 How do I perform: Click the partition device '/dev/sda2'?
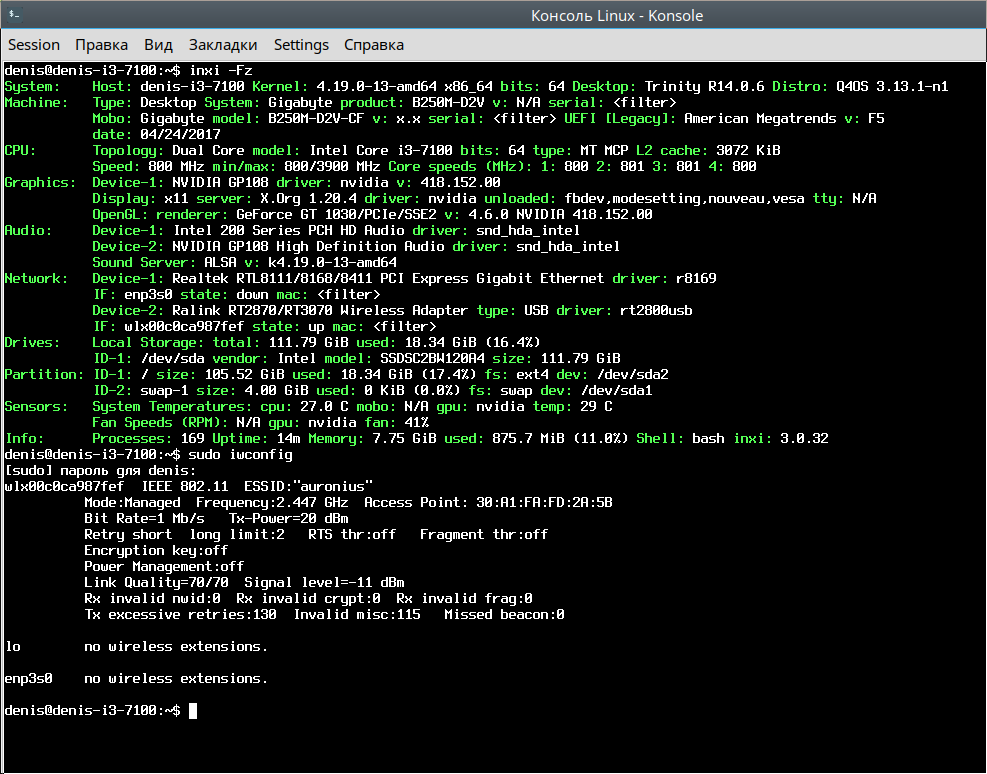[632, 374]
